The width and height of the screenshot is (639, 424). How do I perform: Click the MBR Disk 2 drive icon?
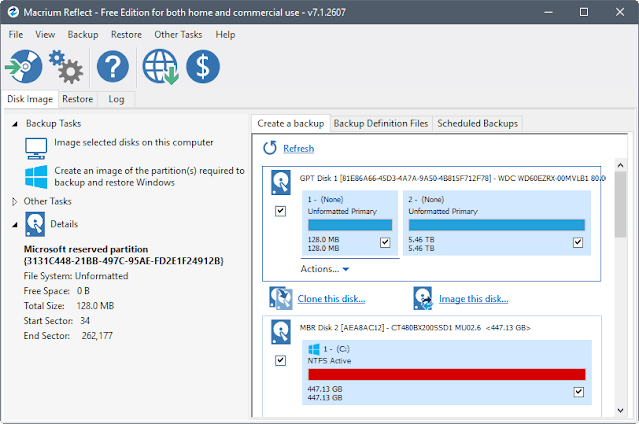(x=281, y=332)
